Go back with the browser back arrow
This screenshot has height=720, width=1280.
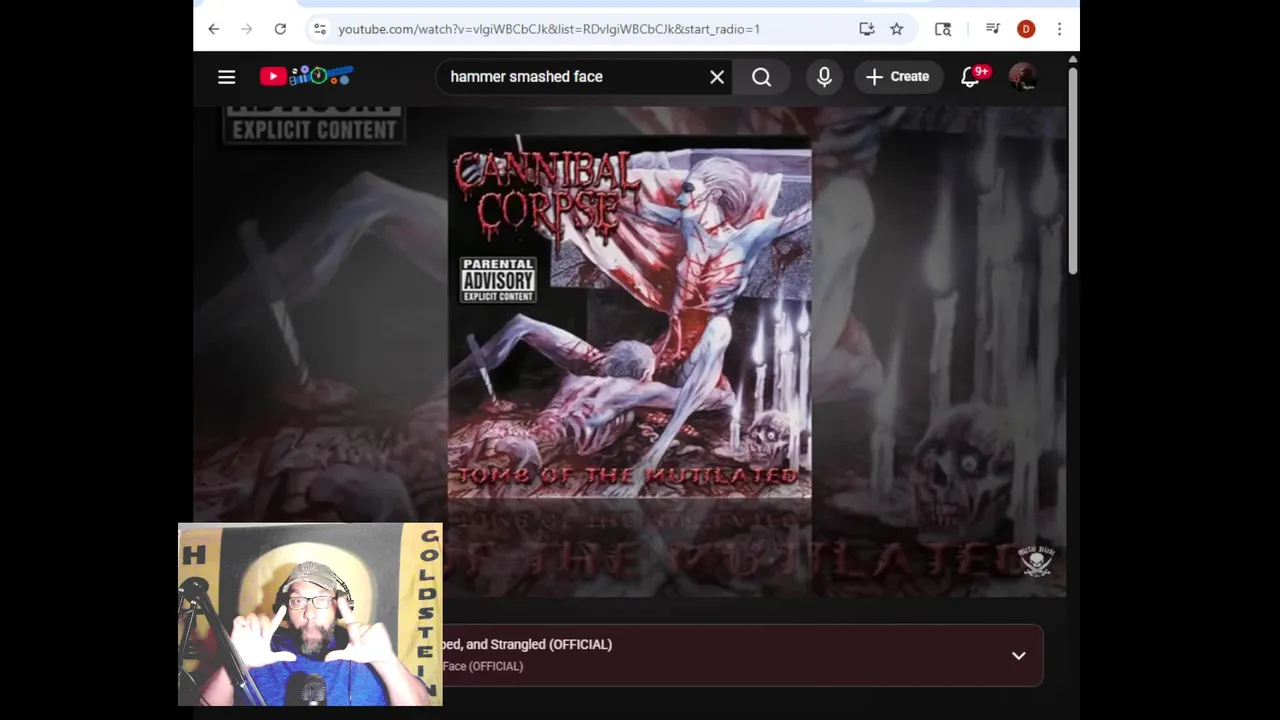[214, 29]
